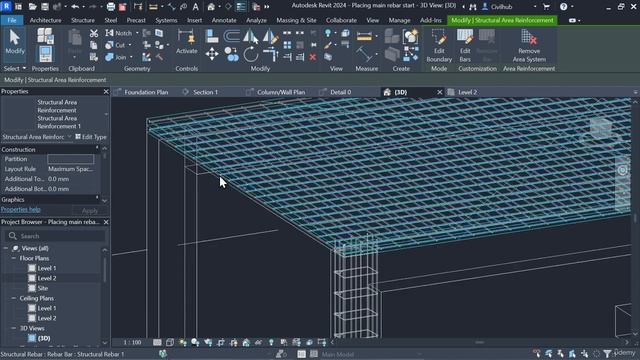Toggle Select Pinned Elements in status bar
640x360 pixels.
(560, 353)
